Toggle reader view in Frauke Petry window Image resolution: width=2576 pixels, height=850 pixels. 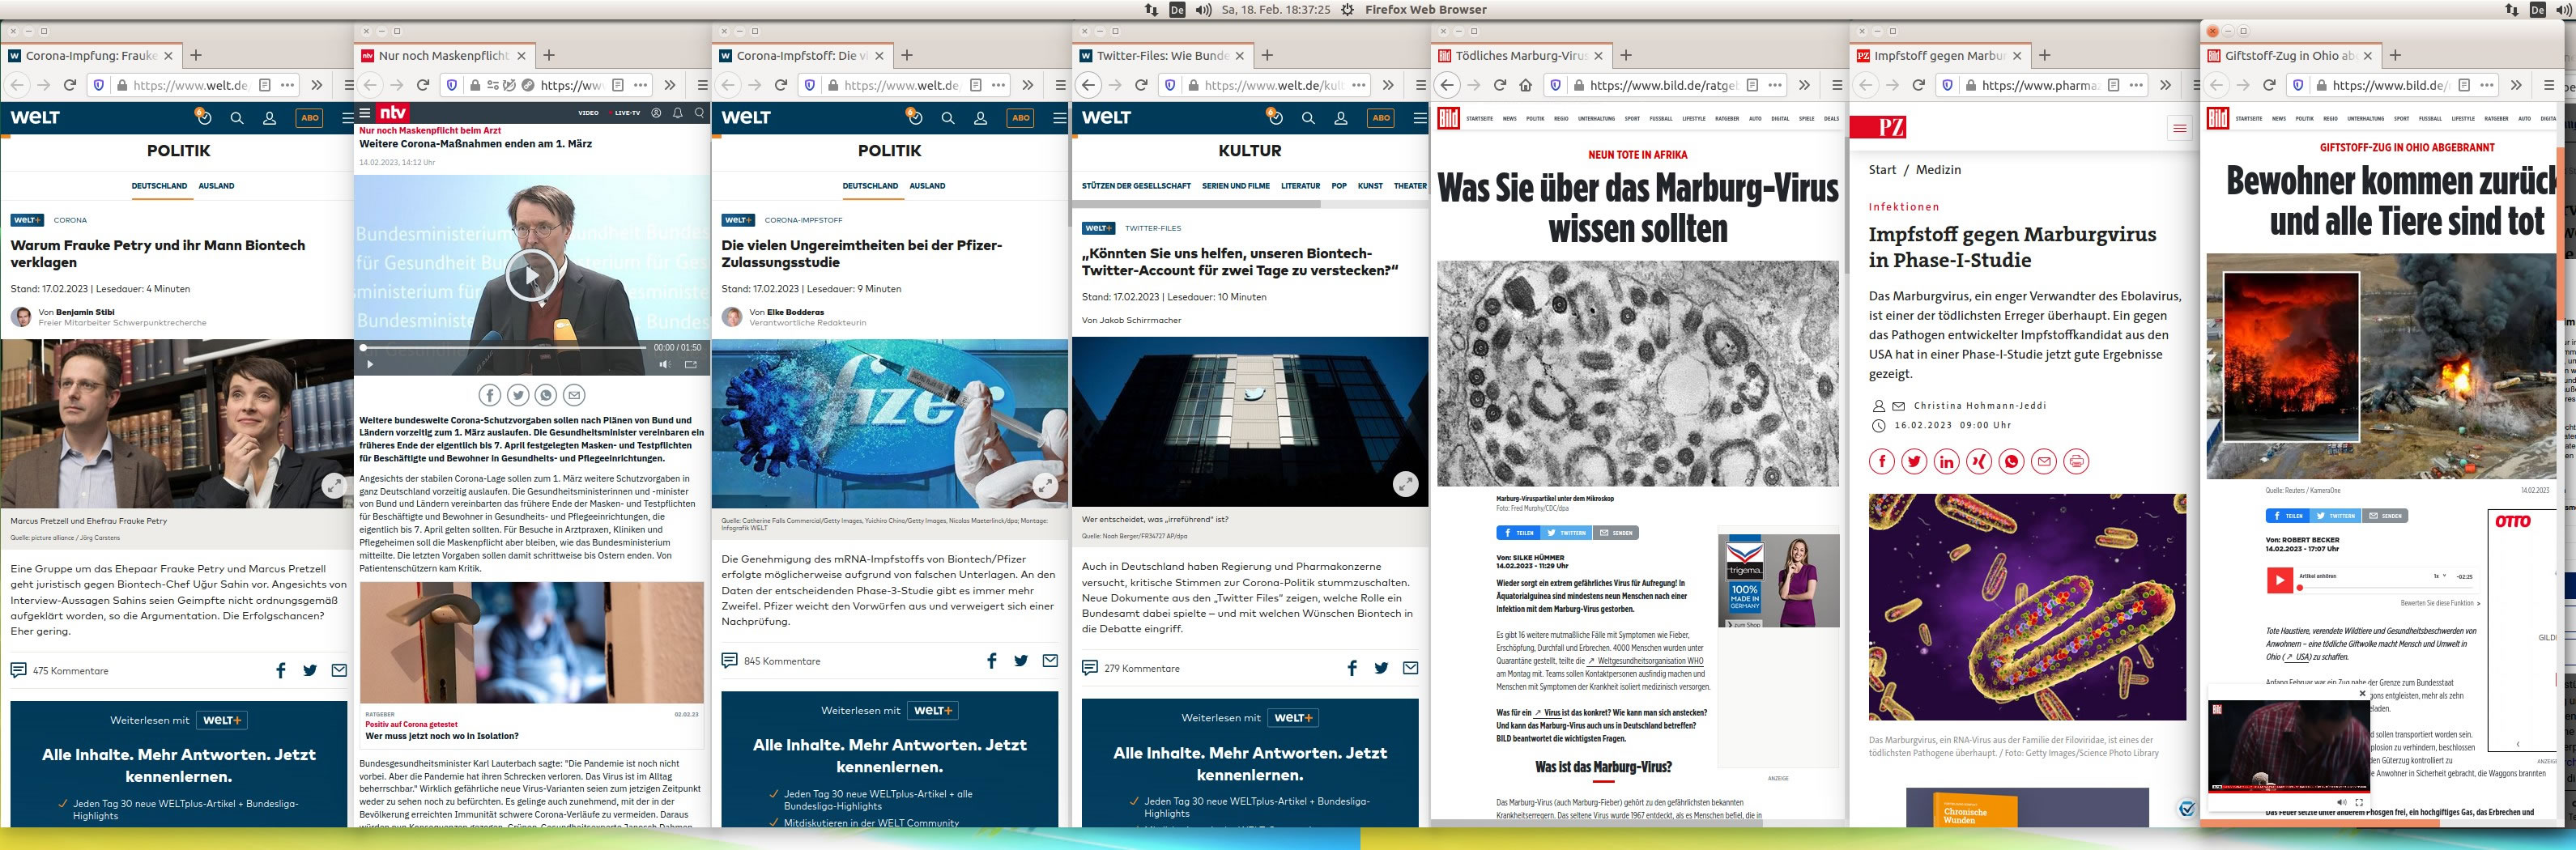265,85
